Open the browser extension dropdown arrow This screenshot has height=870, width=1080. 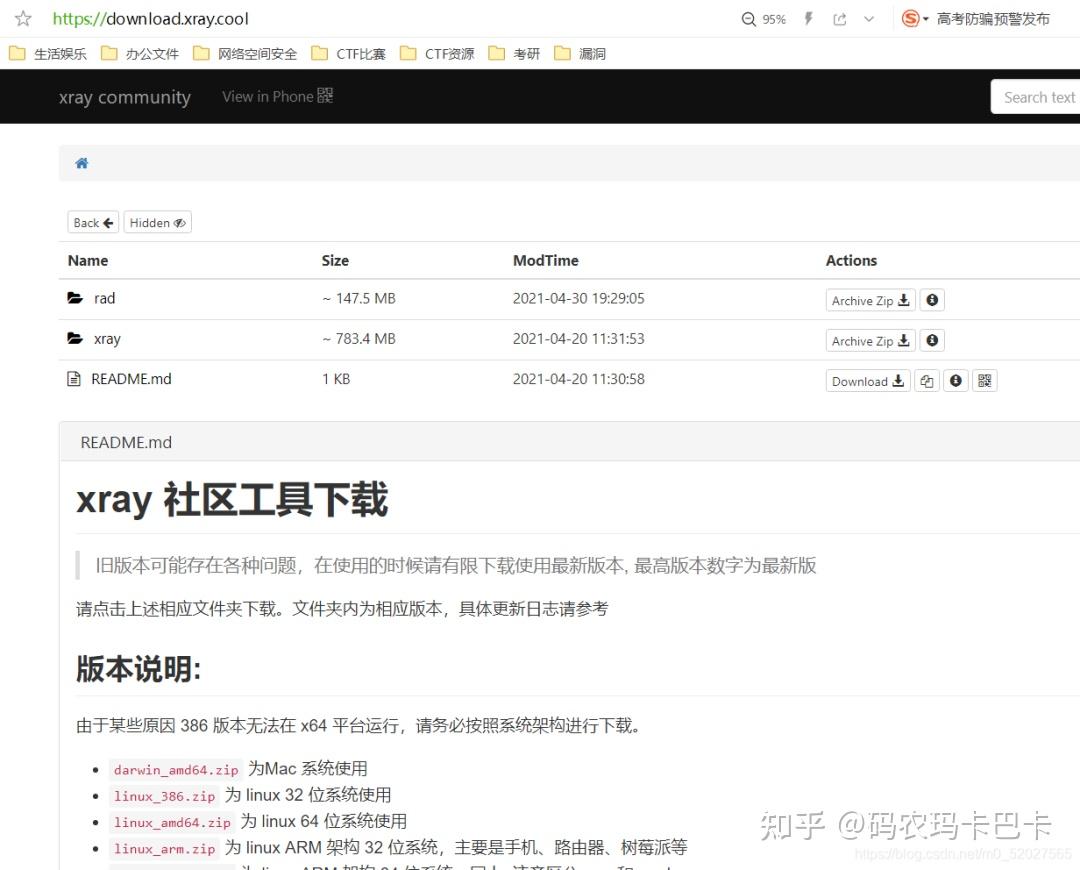[x=867, y=18]
